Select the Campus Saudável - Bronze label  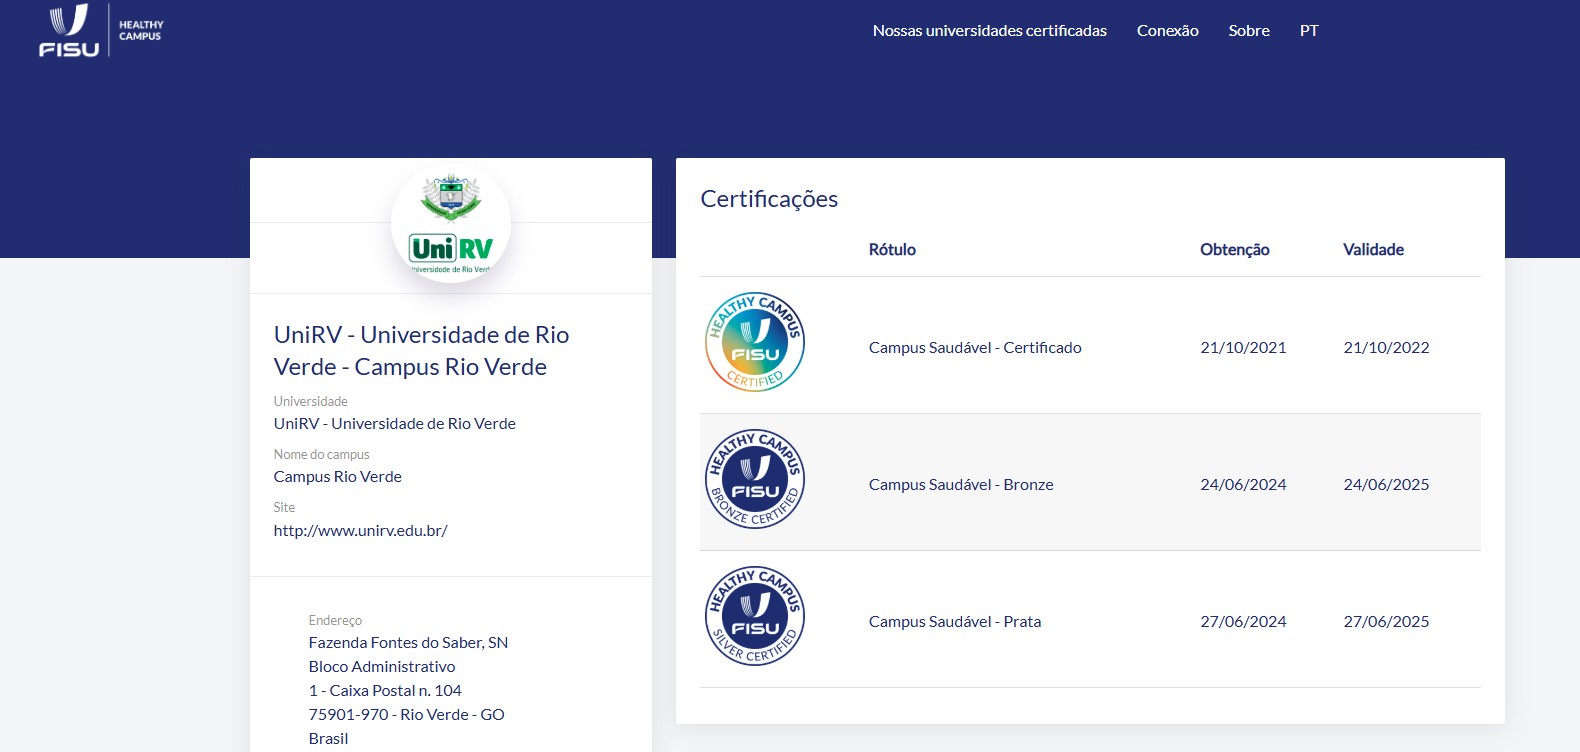(961, 485)
